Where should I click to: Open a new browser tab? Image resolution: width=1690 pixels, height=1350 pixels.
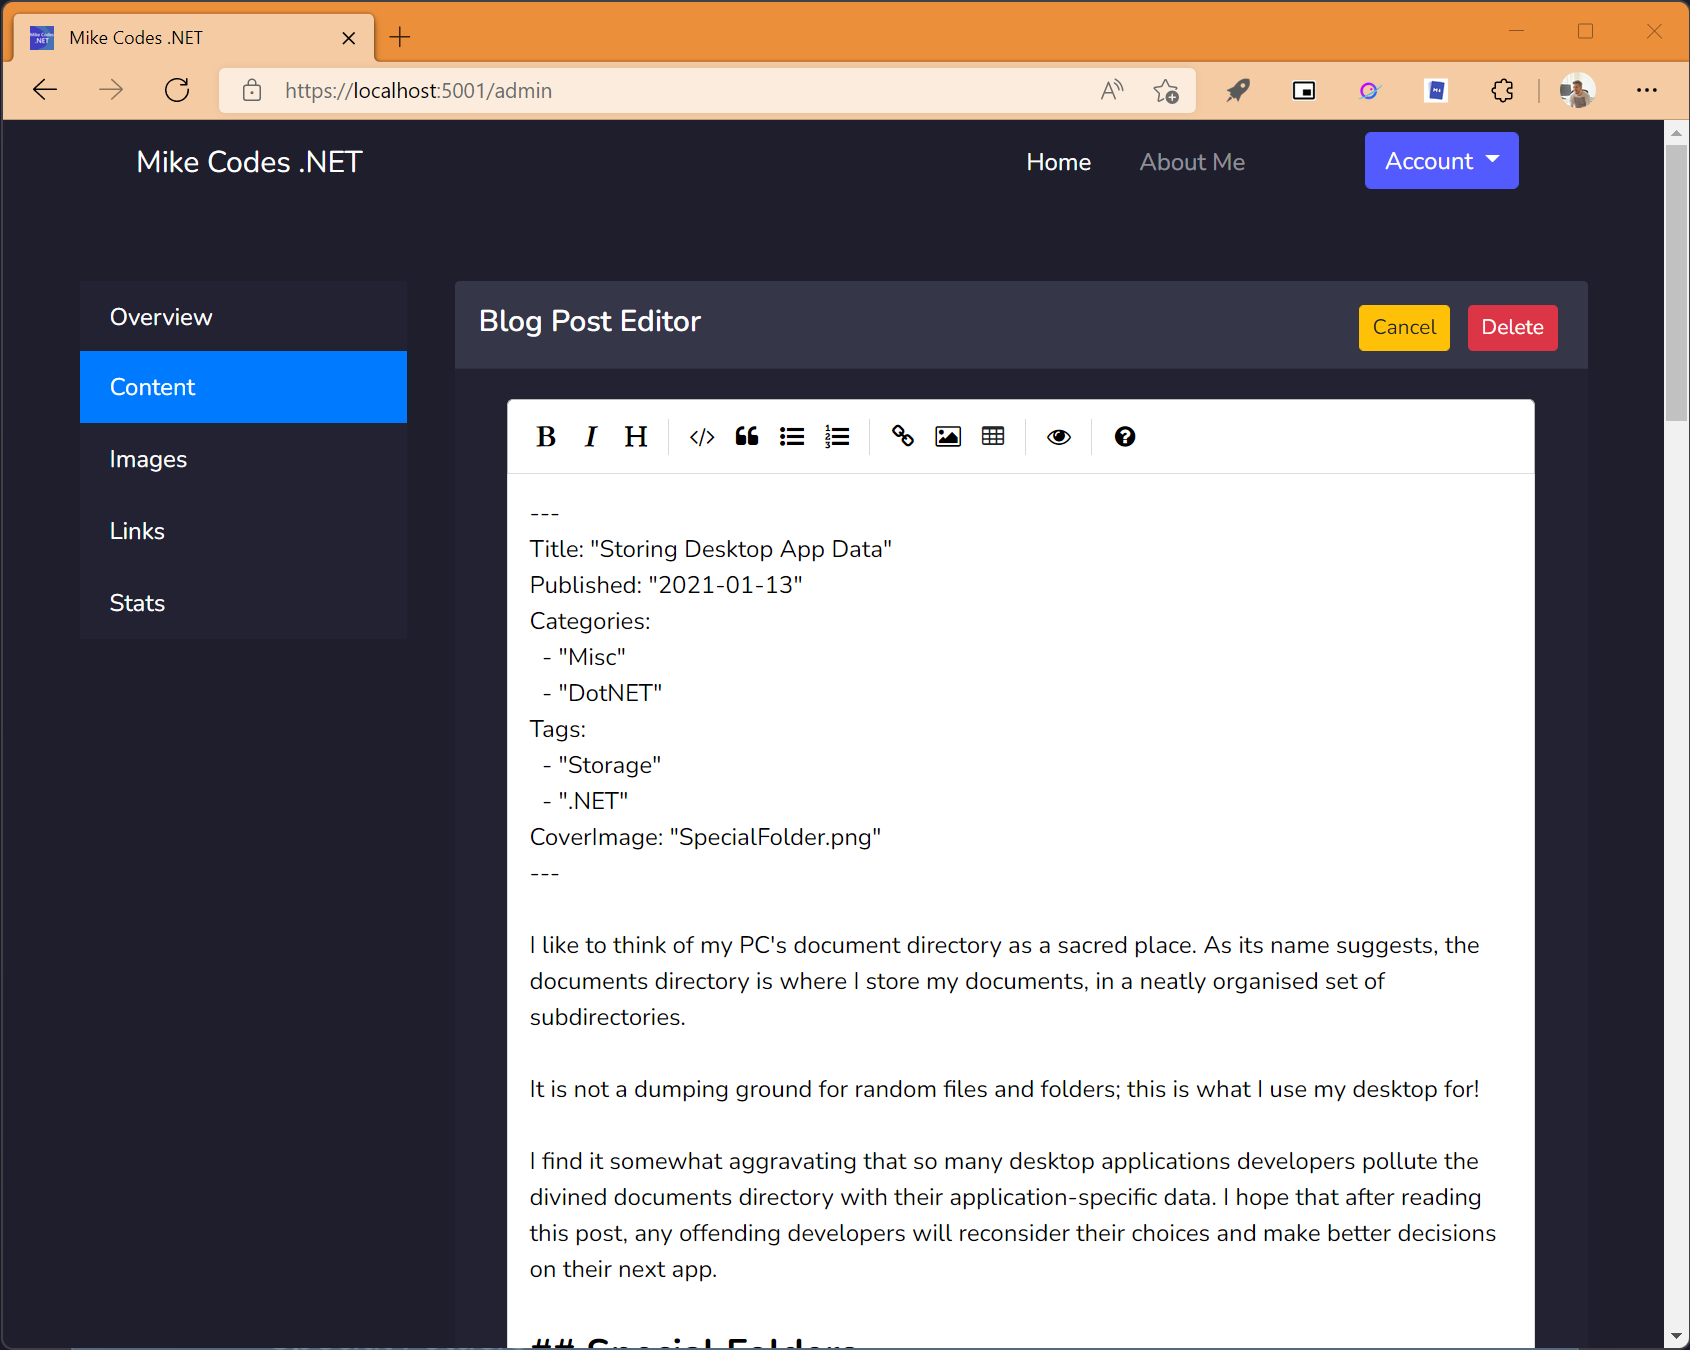[400, 38]
